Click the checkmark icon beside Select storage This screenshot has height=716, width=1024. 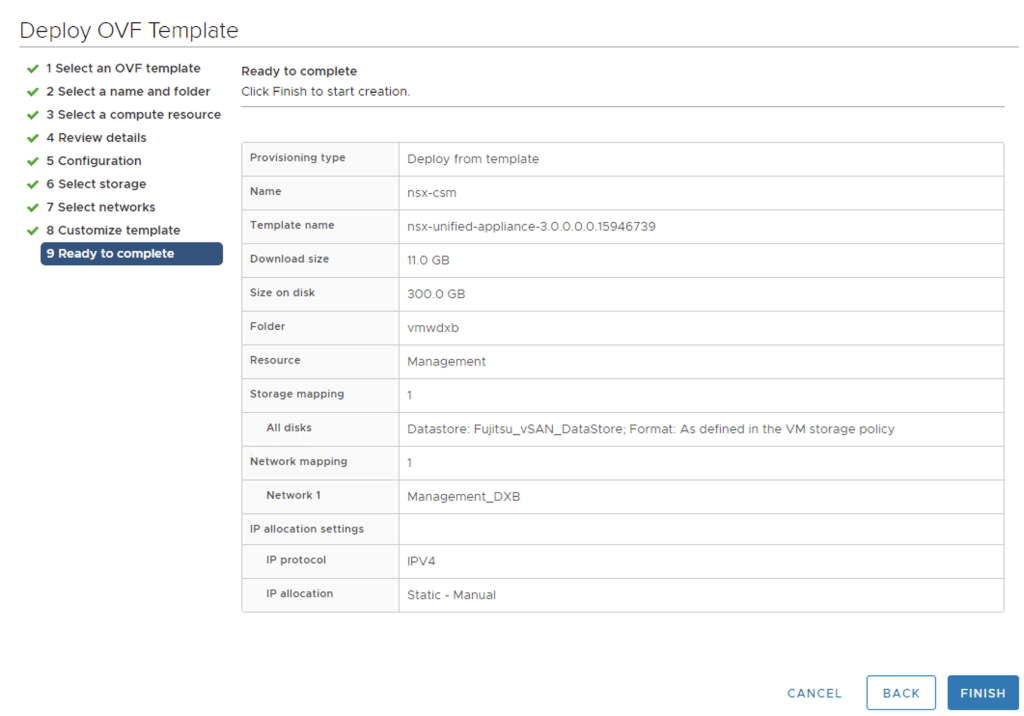(33, 184)
